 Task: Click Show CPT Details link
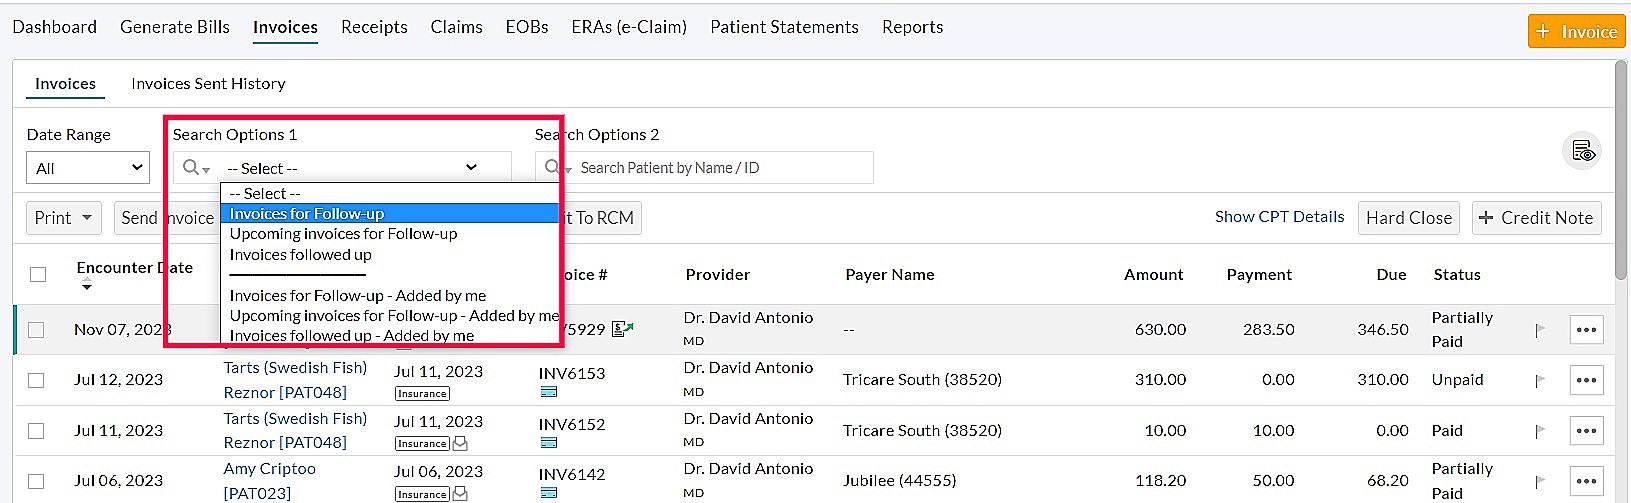click(x=1279, y=217)
